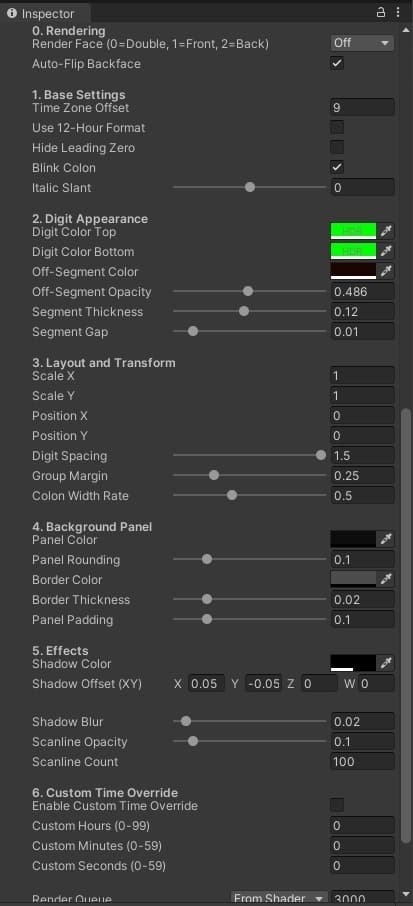Click the Scanline Count value field
Viewport: 413px width, 906px height.
click(x=362, y=762)
